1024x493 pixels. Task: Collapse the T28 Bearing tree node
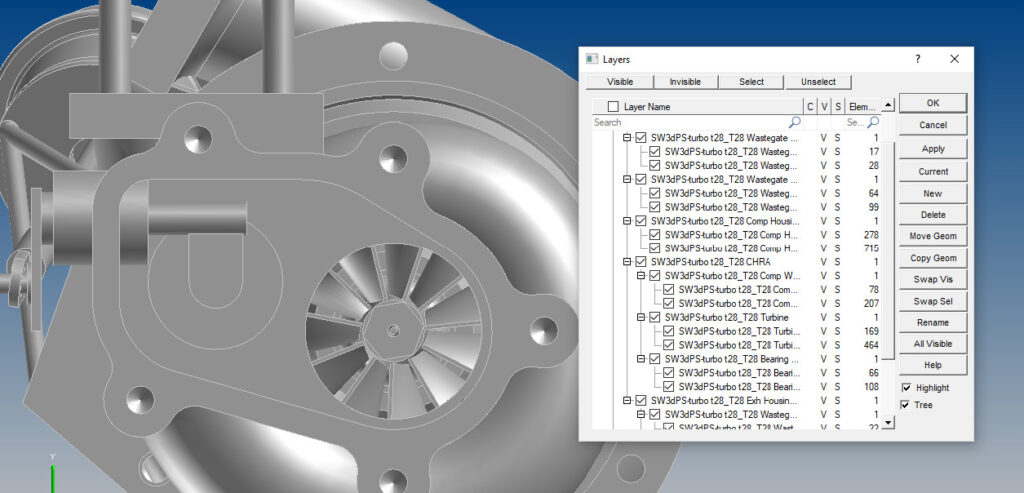coord(641,359)
